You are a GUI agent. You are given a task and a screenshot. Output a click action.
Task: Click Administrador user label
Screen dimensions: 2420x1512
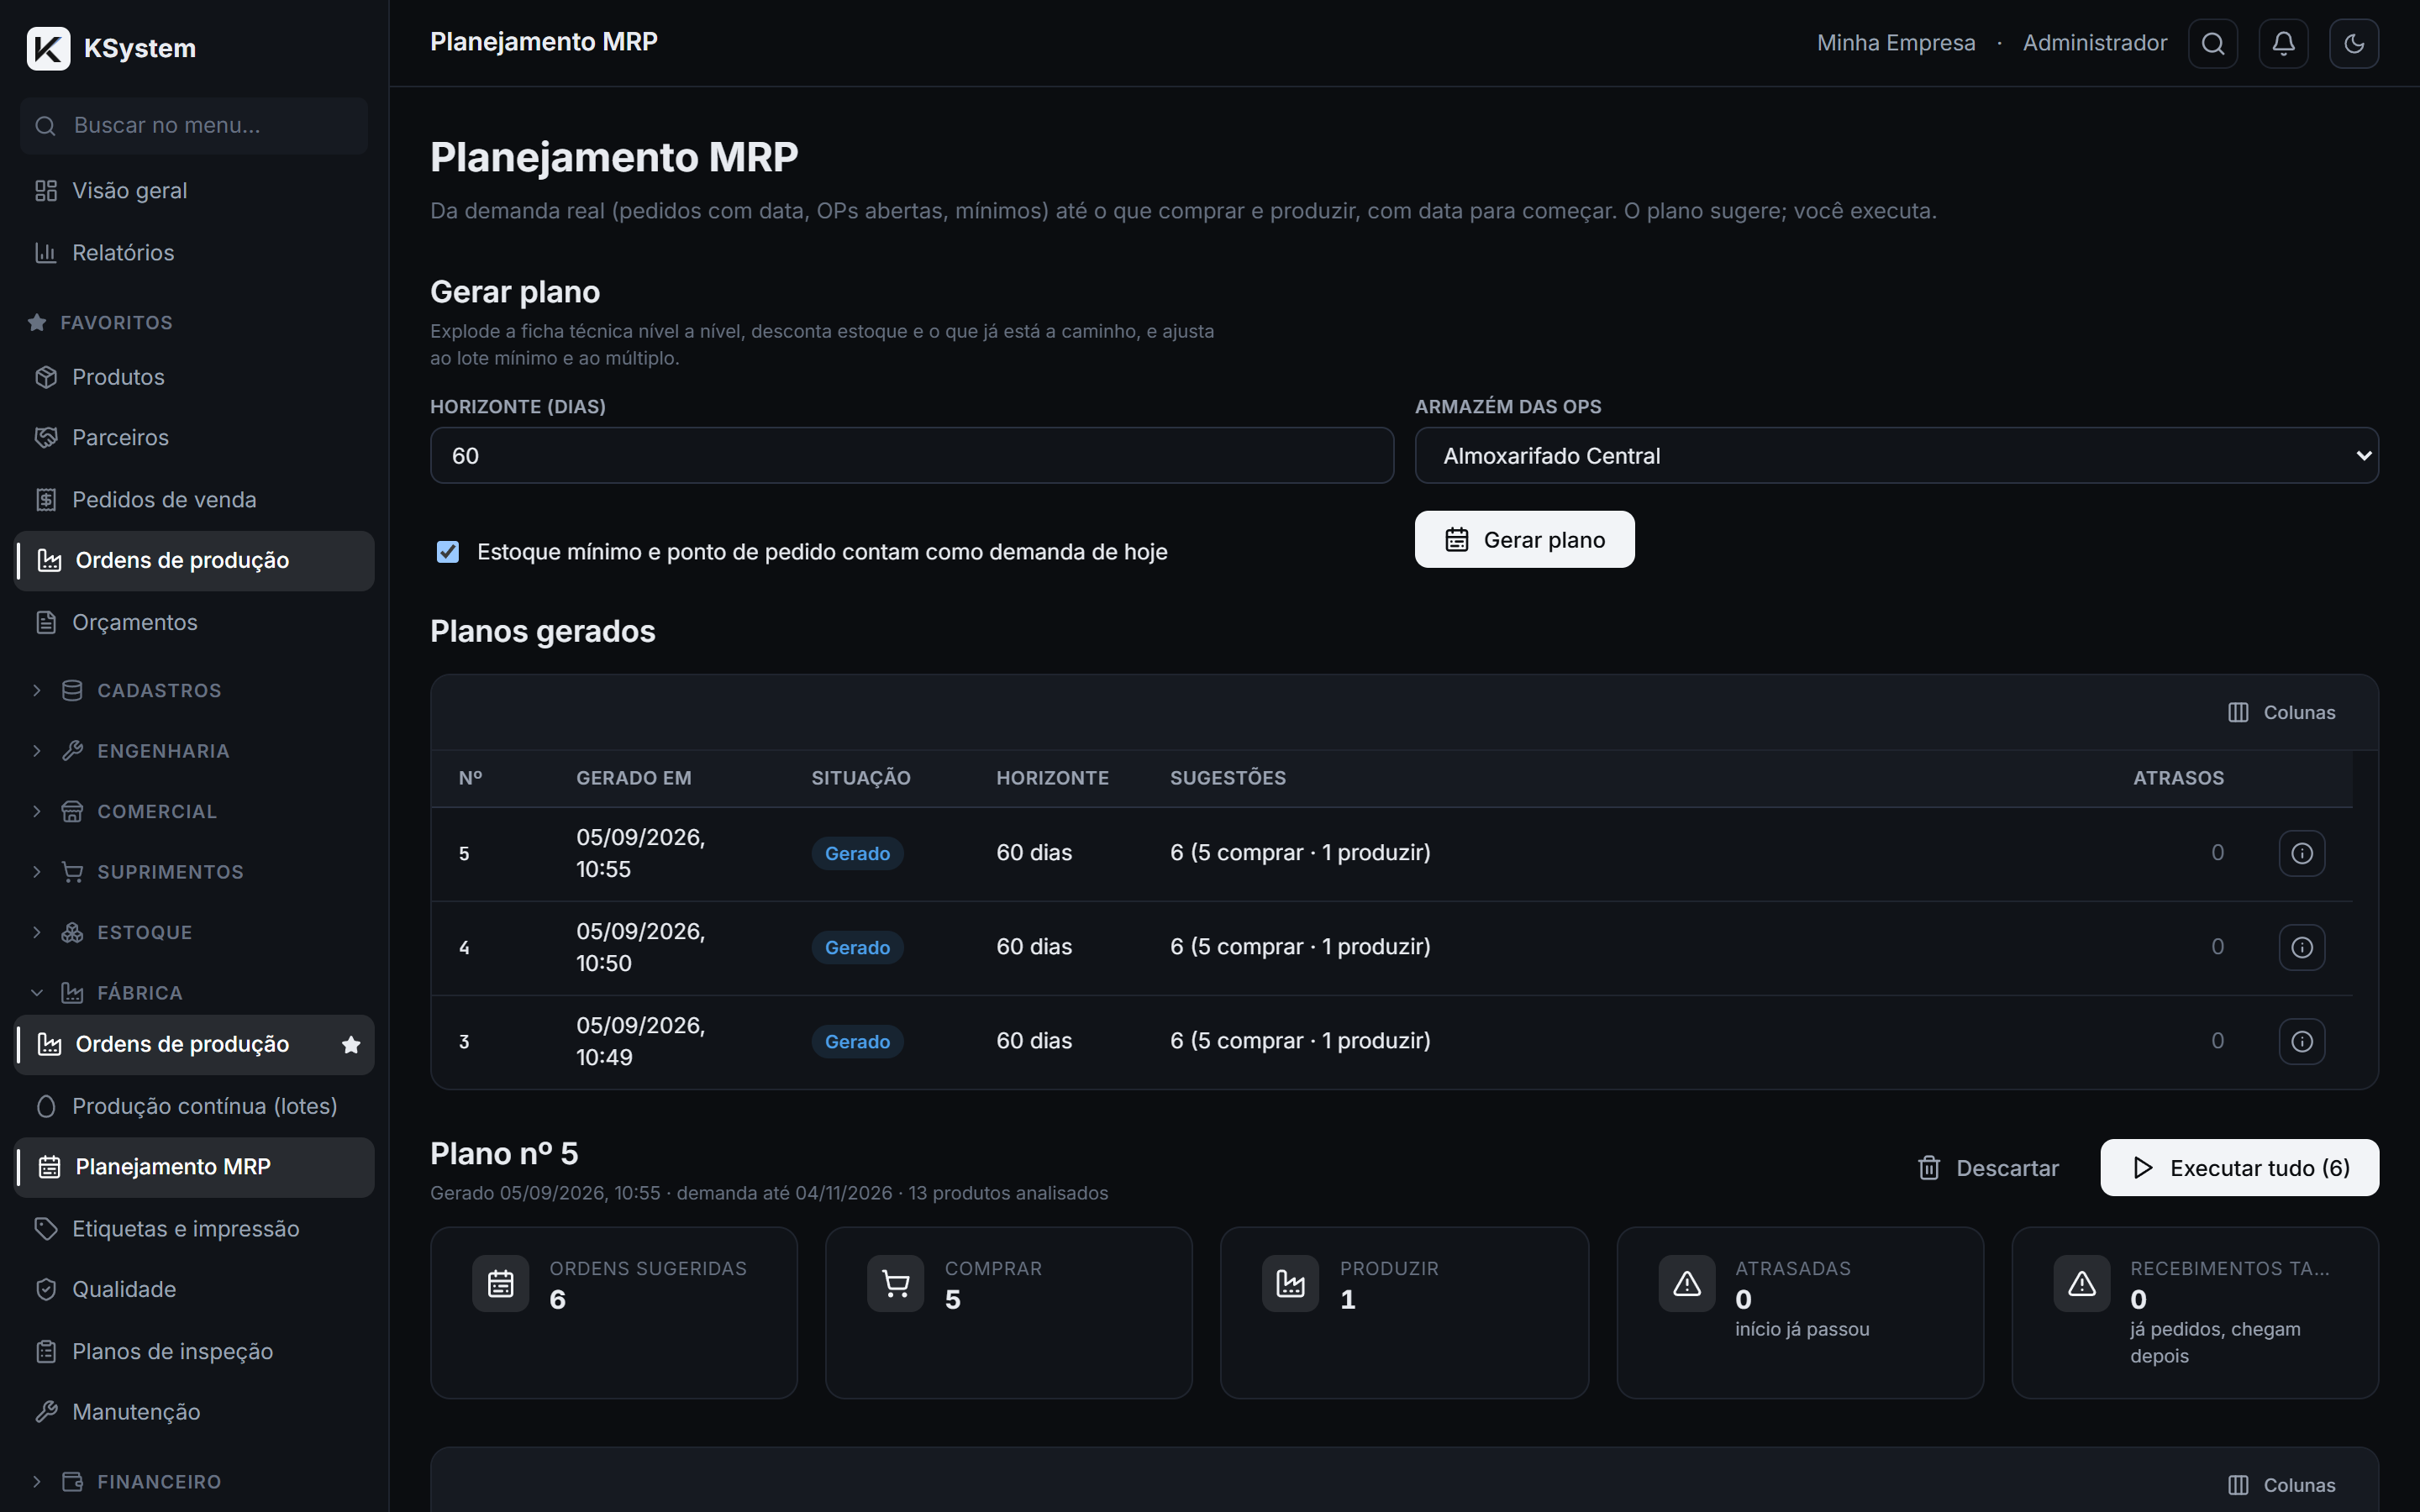click(x=2094, y=43)
